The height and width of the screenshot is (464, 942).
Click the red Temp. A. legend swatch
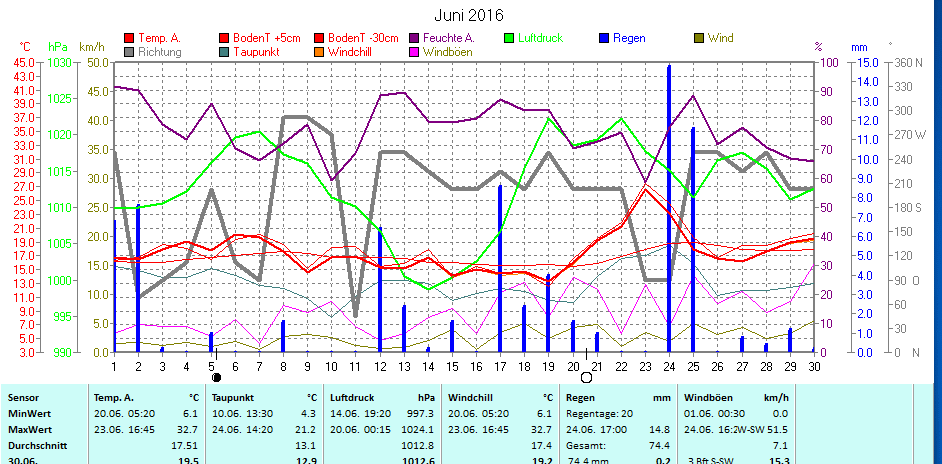[129, 39]
